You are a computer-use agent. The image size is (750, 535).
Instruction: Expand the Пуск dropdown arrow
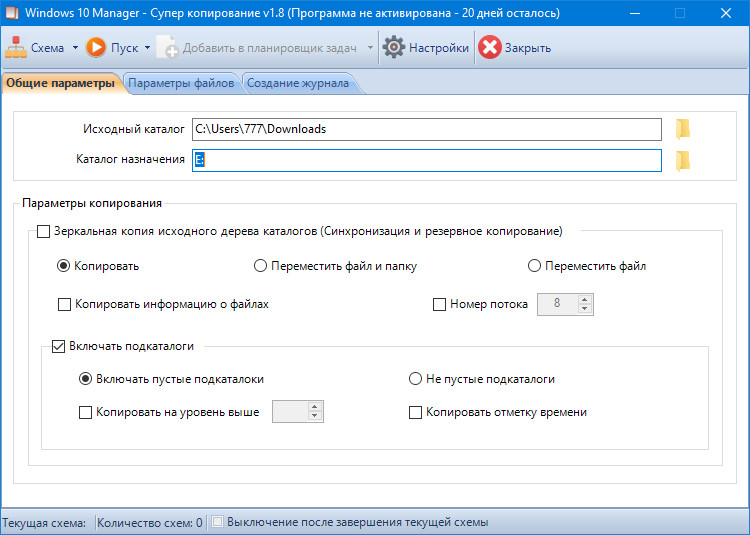point(147,48)
